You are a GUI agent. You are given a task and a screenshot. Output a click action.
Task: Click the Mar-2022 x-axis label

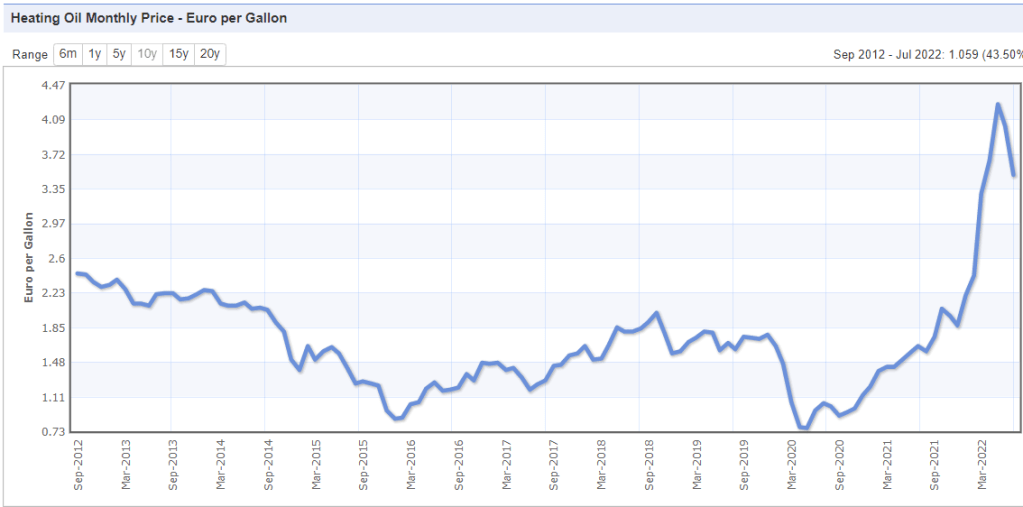[x=981, y=465]
